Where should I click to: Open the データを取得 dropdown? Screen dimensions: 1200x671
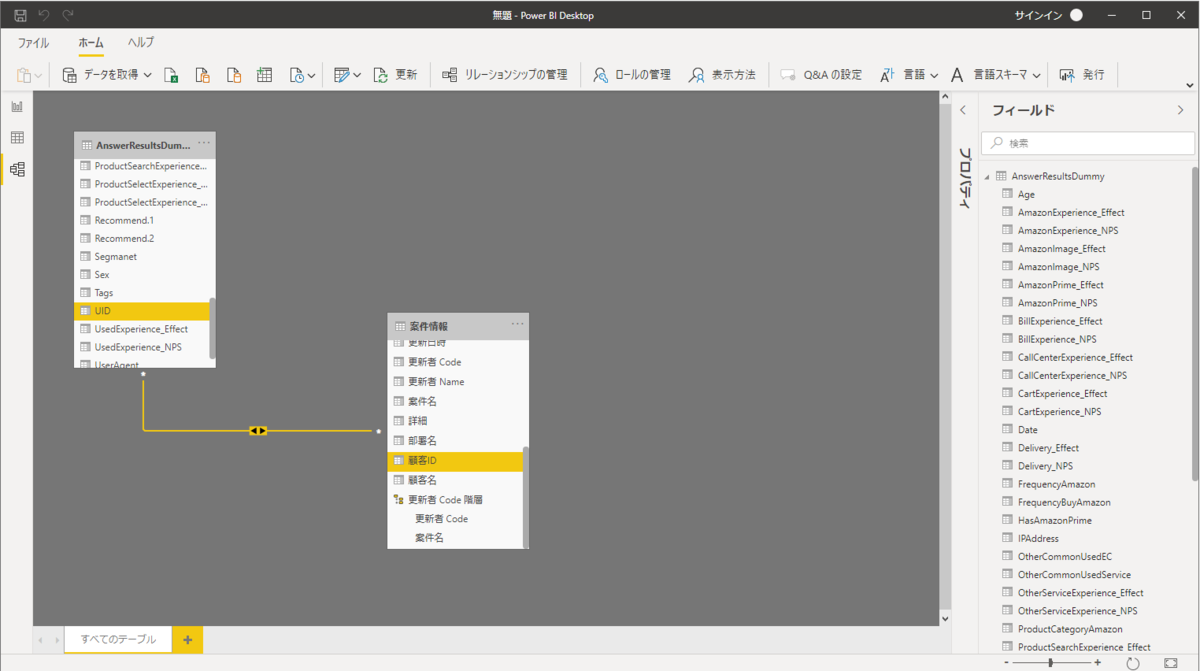[107, 75]
